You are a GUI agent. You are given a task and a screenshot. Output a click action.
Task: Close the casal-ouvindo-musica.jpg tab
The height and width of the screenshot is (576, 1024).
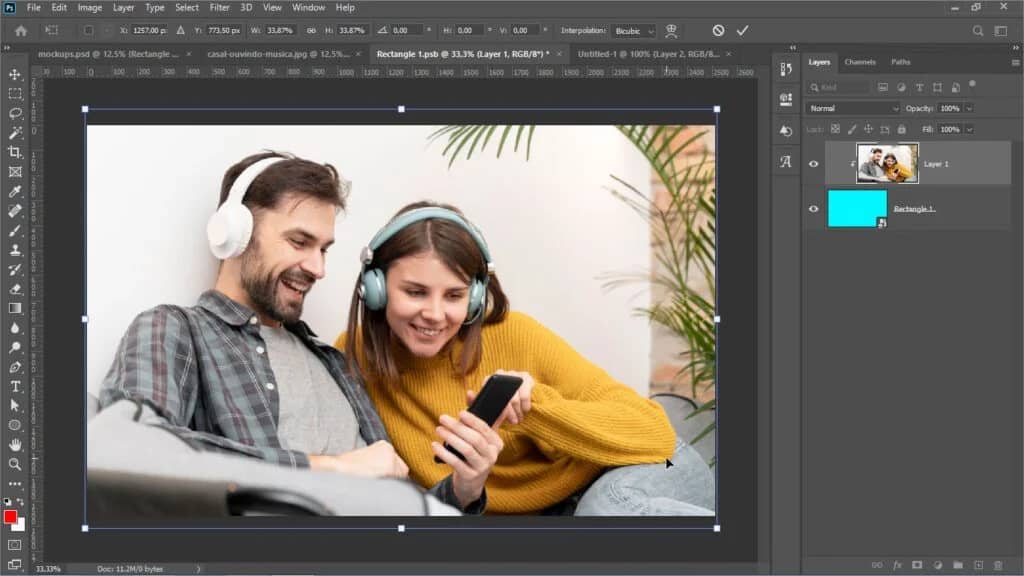[x=358, y=54]
